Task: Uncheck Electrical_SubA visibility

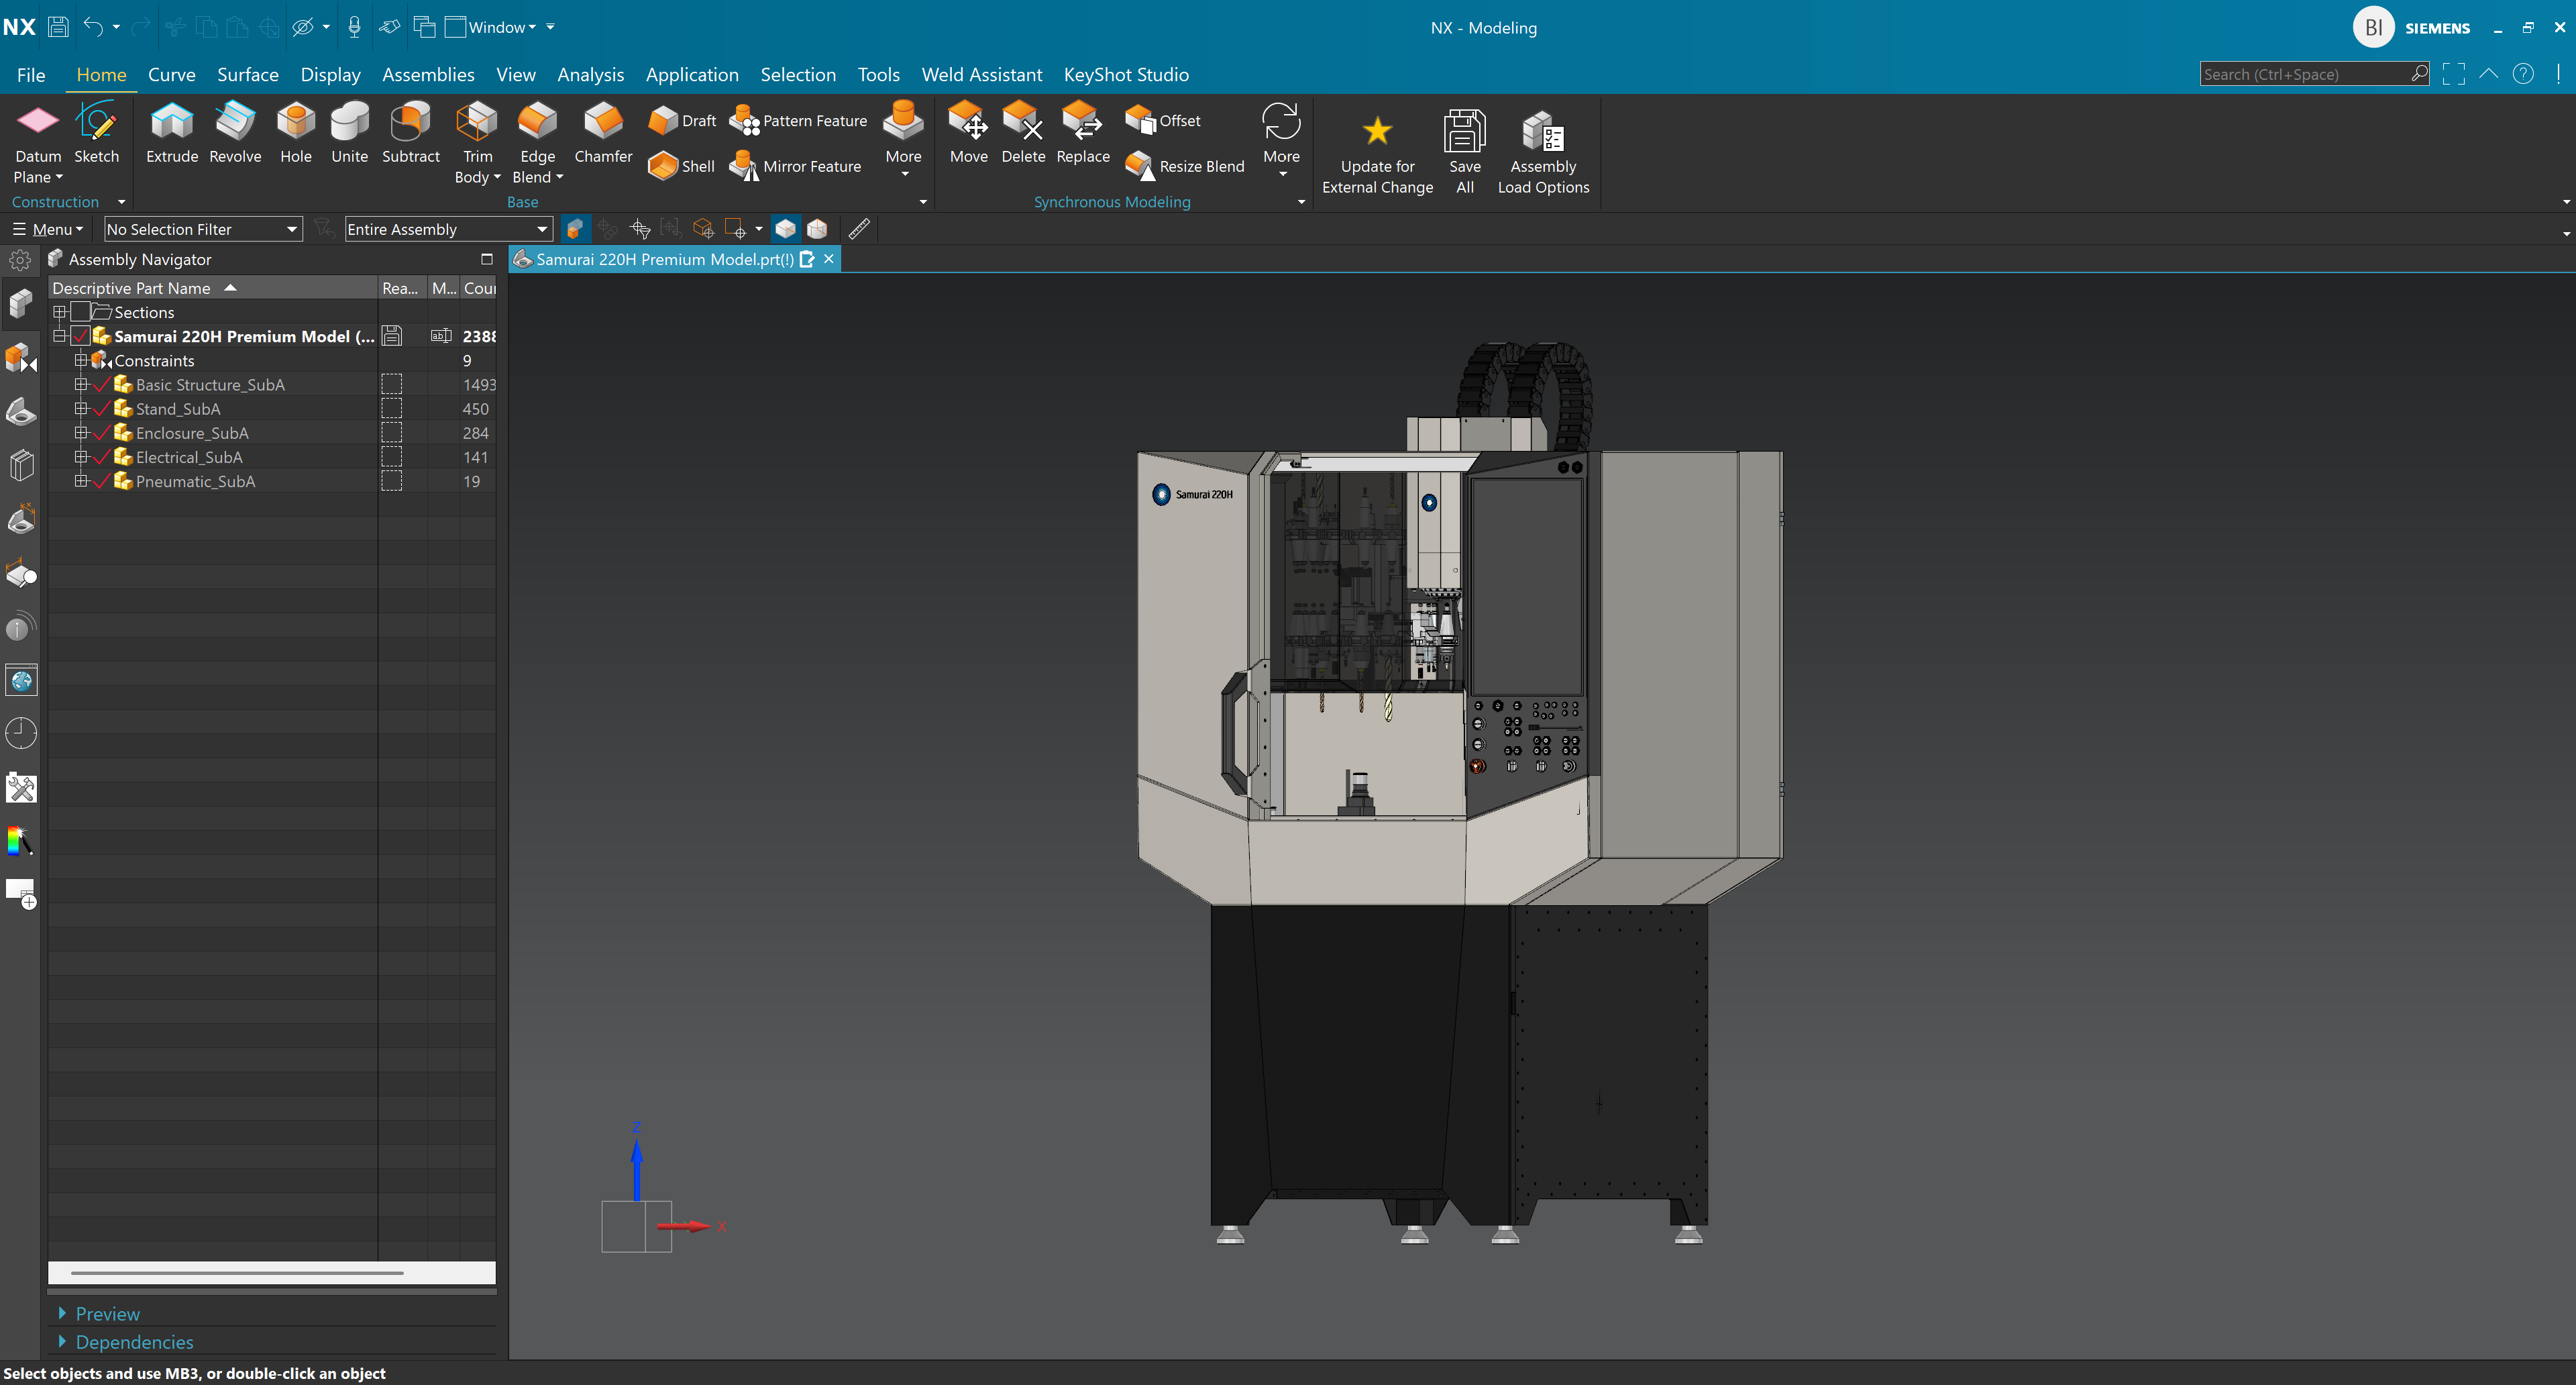Action: coord(102,457)
